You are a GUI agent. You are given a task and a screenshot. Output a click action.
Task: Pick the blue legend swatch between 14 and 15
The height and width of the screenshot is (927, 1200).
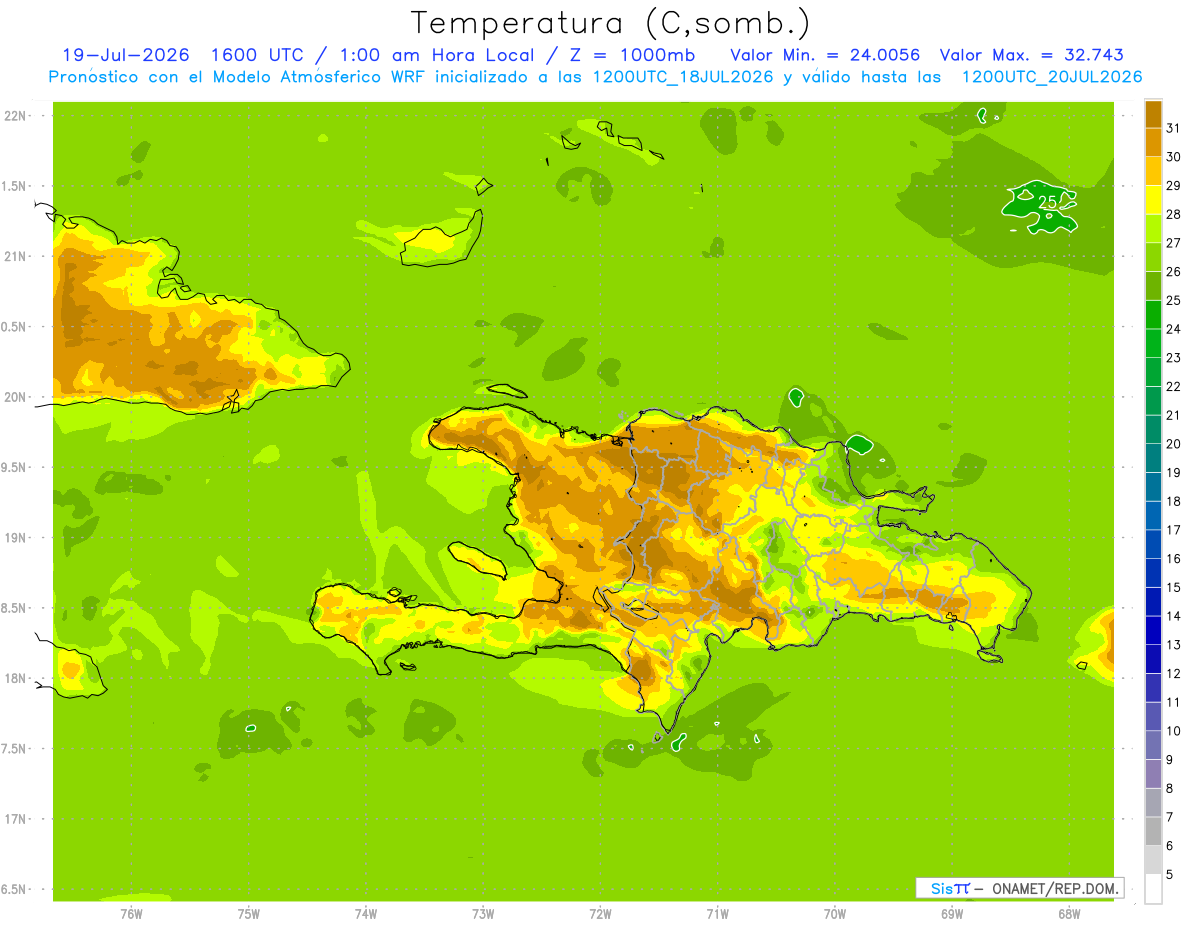click(1153, 601)
